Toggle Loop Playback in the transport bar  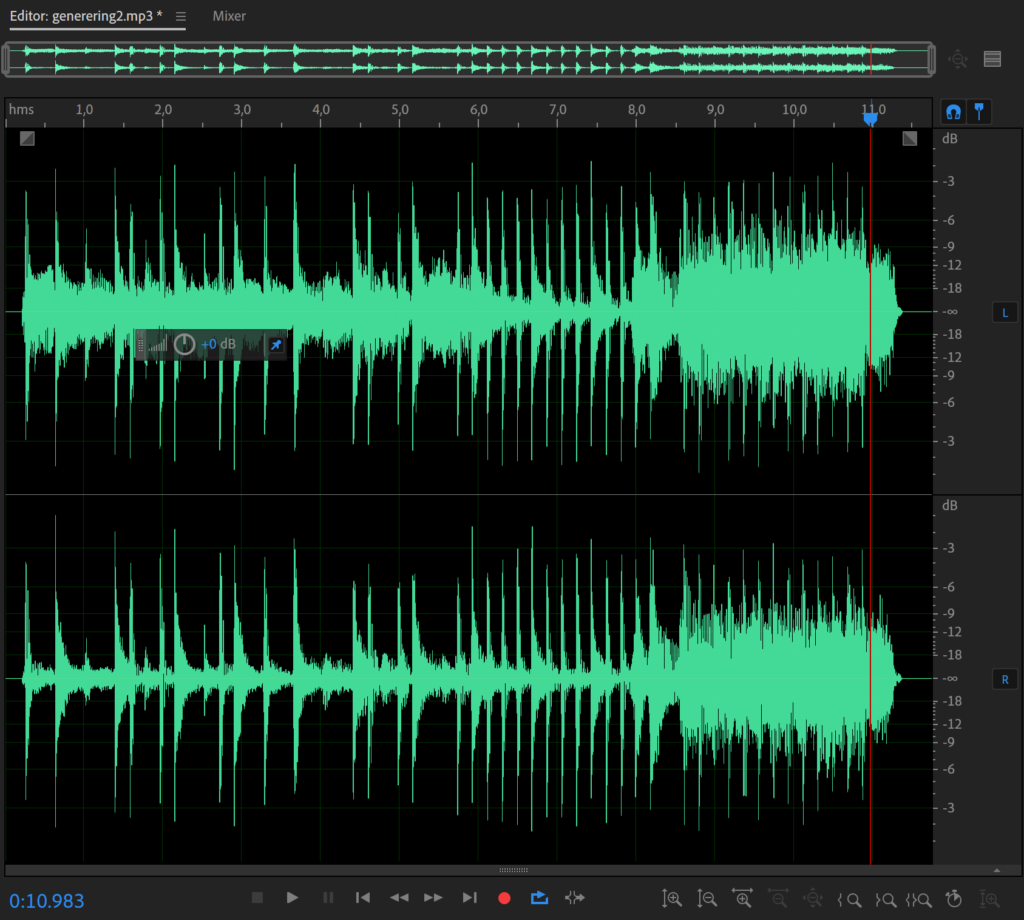[x=540, y=898]
